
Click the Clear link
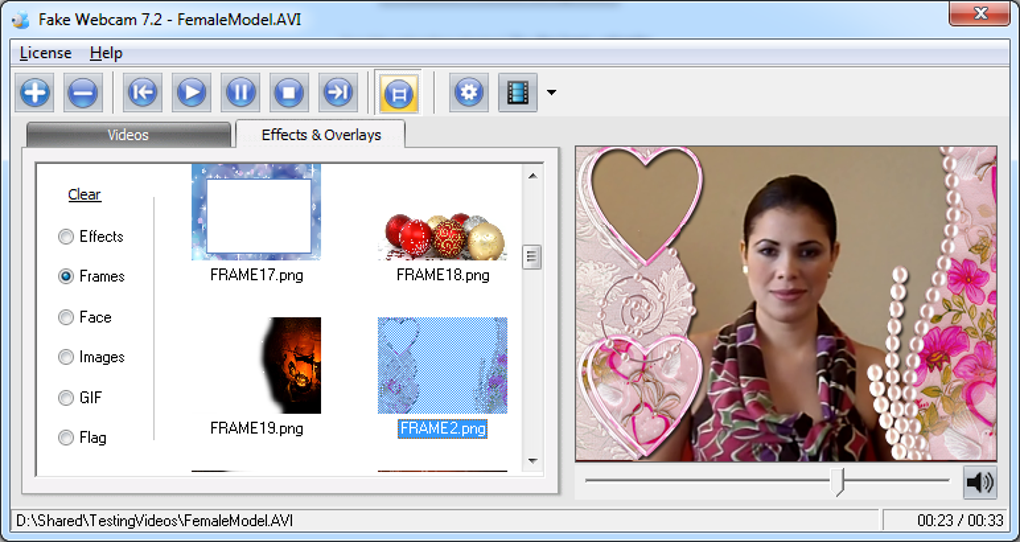85,195
